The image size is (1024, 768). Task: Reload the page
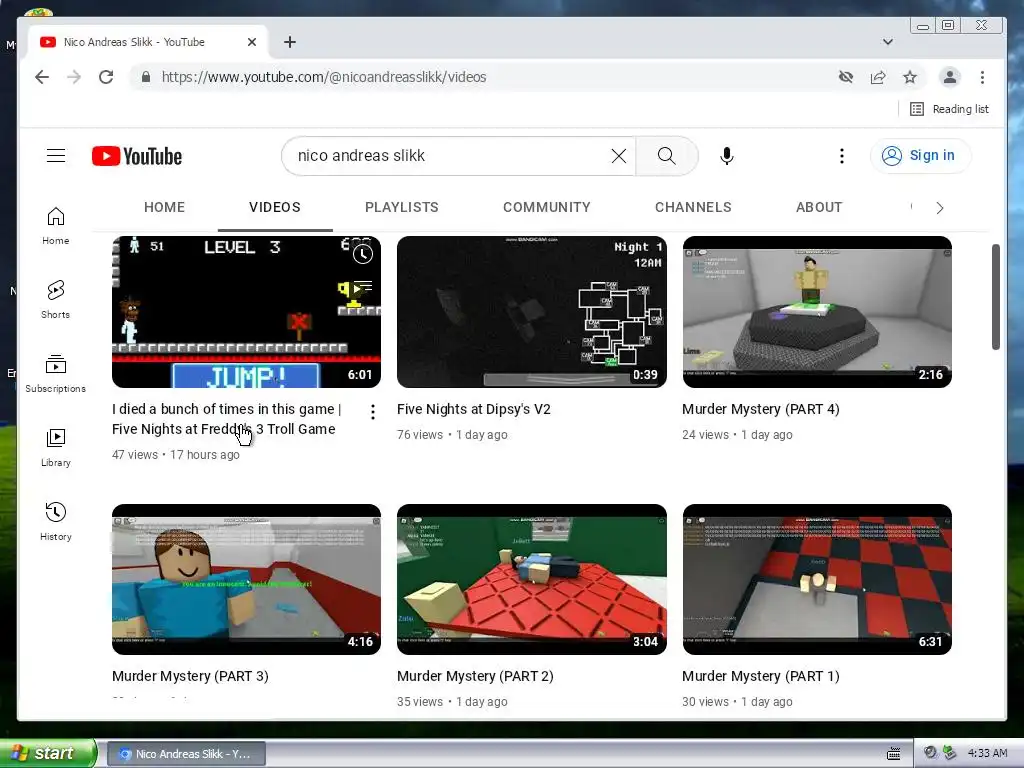[106, 77]
